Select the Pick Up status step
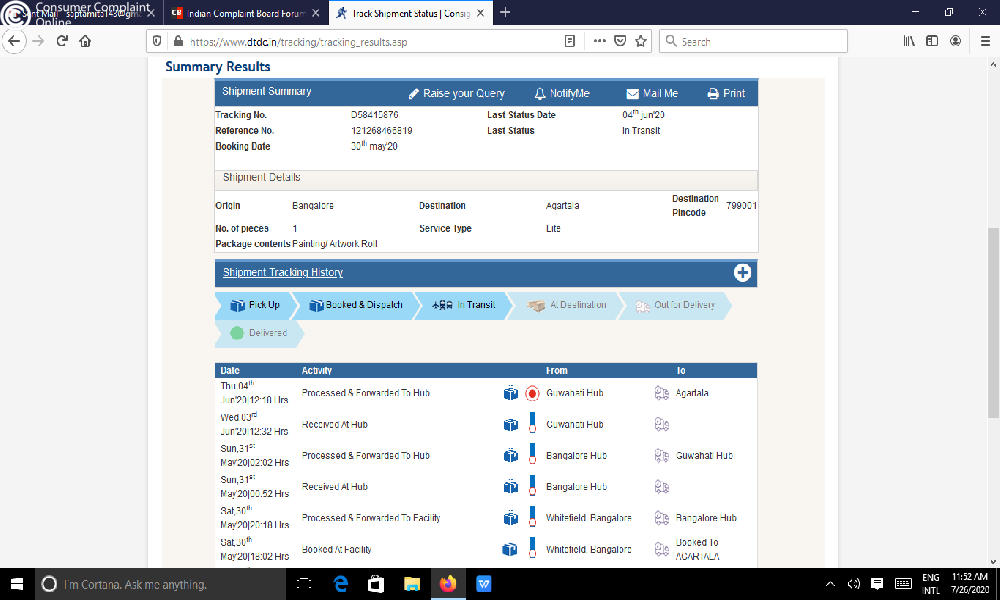The height and width of the screenshot is (600, 1000). (255, 305)
